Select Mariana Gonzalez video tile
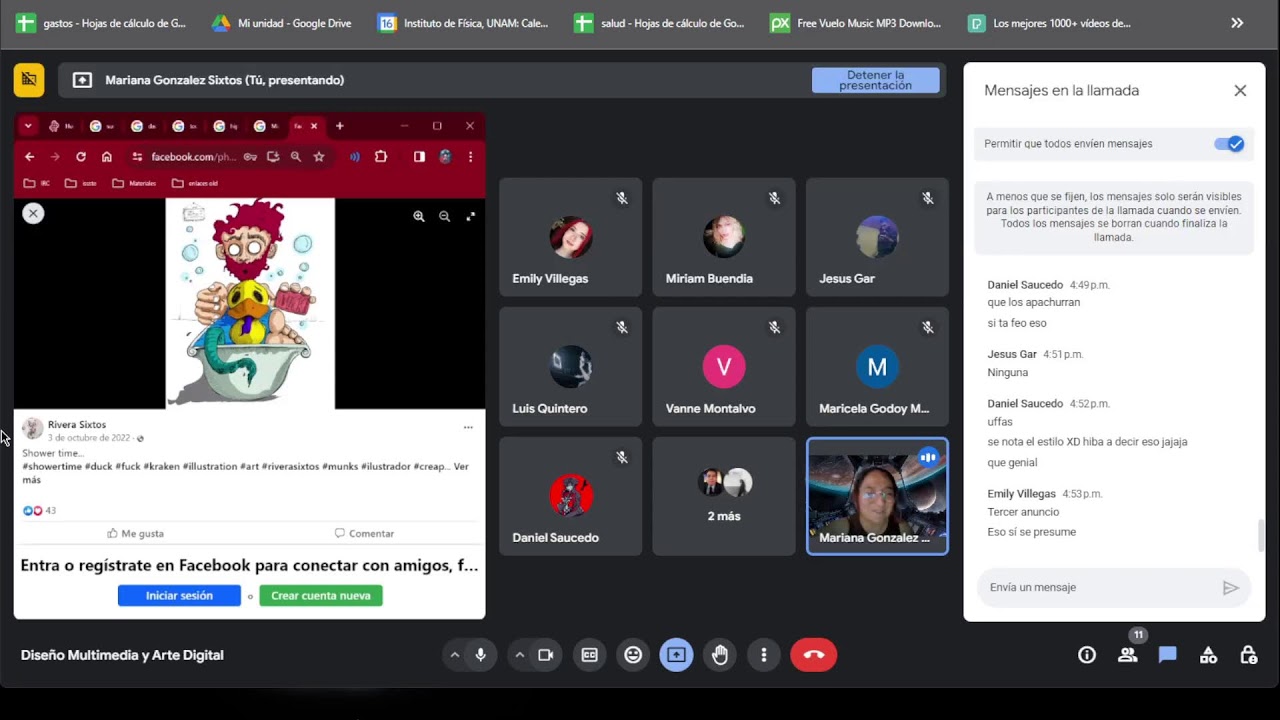 point(877,496)
